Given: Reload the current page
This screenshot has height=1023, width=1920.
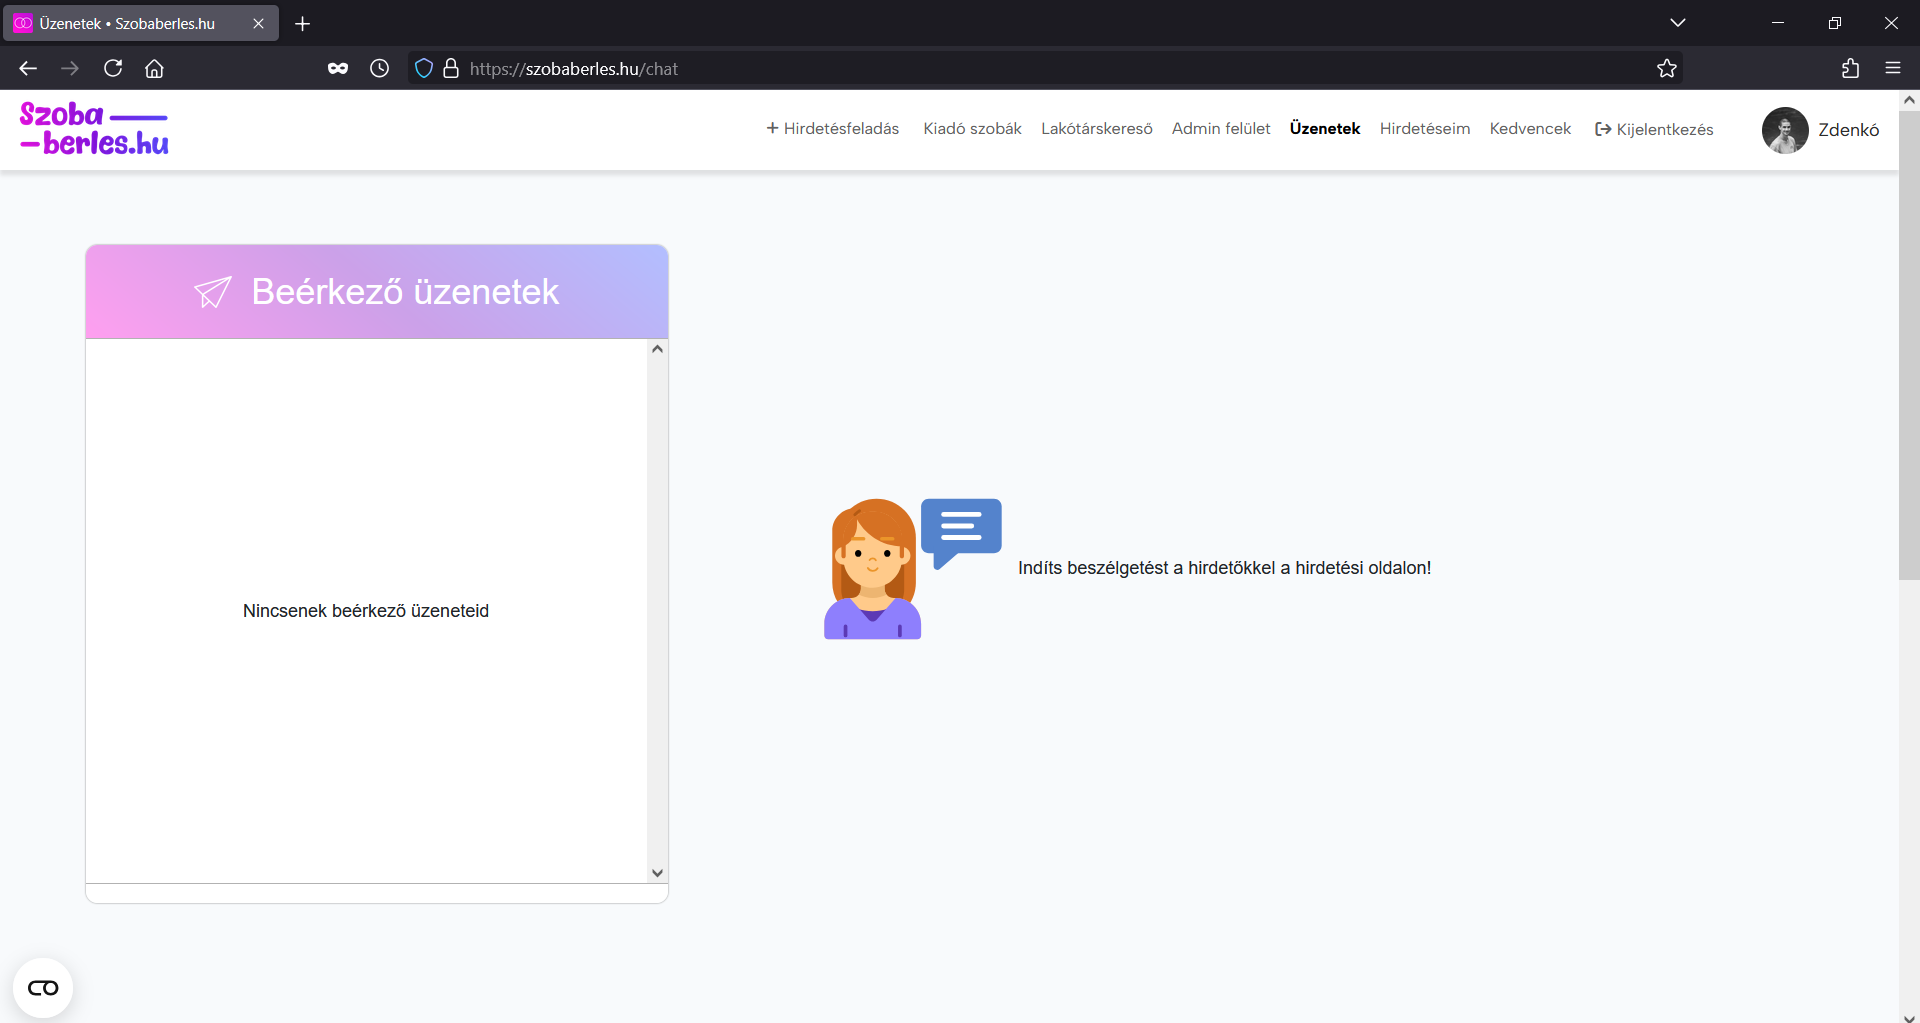Looking at the screenshot, I should pyautogui.click(x=113, y=69).
